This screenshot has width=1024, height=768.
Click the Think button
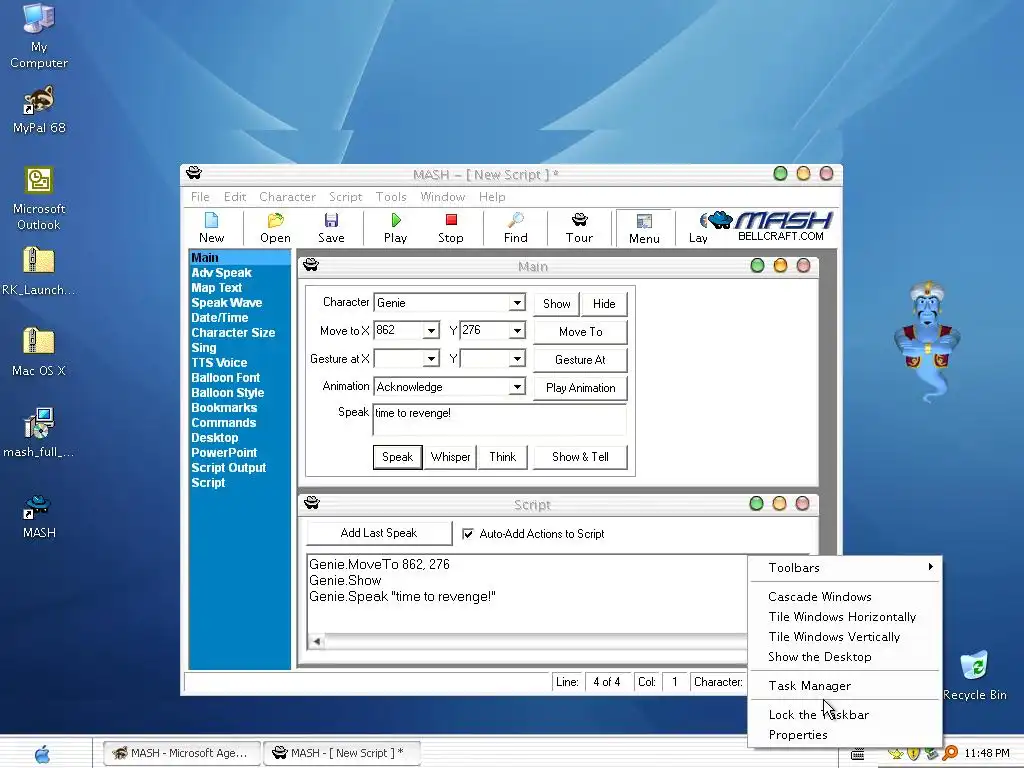[503, 457]
